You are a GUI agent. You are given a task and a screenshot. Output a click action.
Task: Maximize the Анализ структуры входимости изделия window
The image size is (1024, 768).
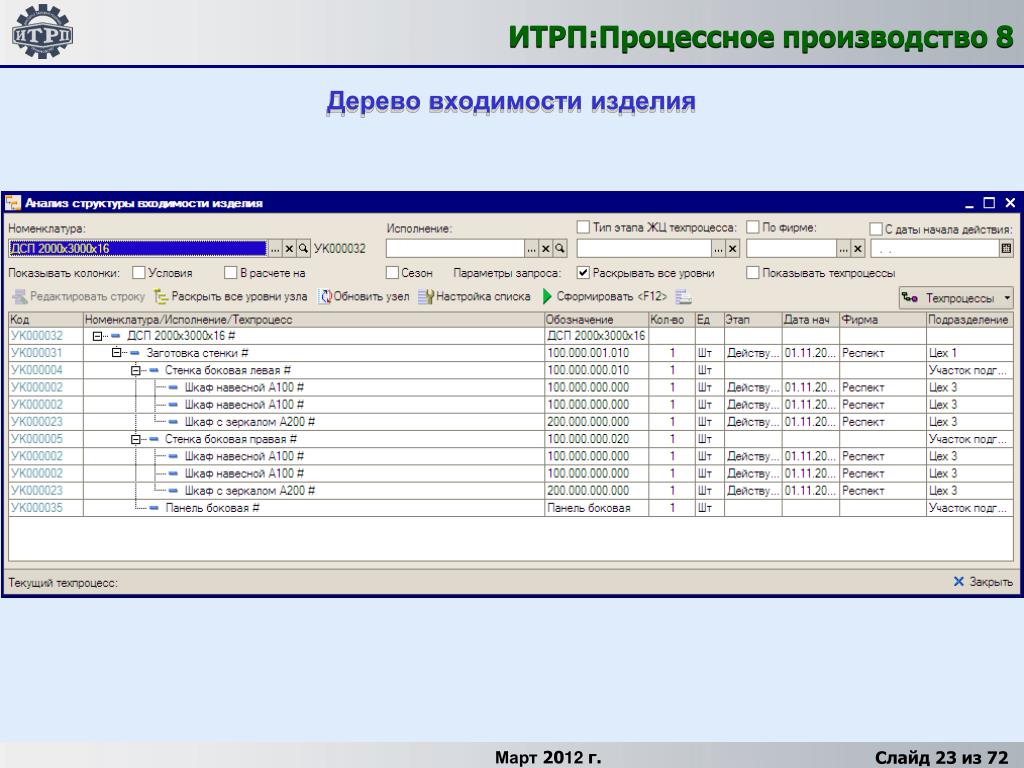tap(989, 203)
